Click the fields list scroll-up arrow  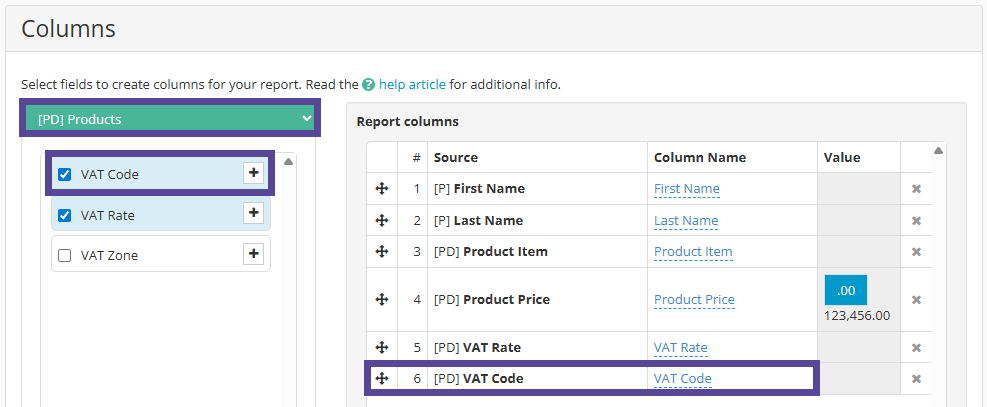tap(289, 161)
